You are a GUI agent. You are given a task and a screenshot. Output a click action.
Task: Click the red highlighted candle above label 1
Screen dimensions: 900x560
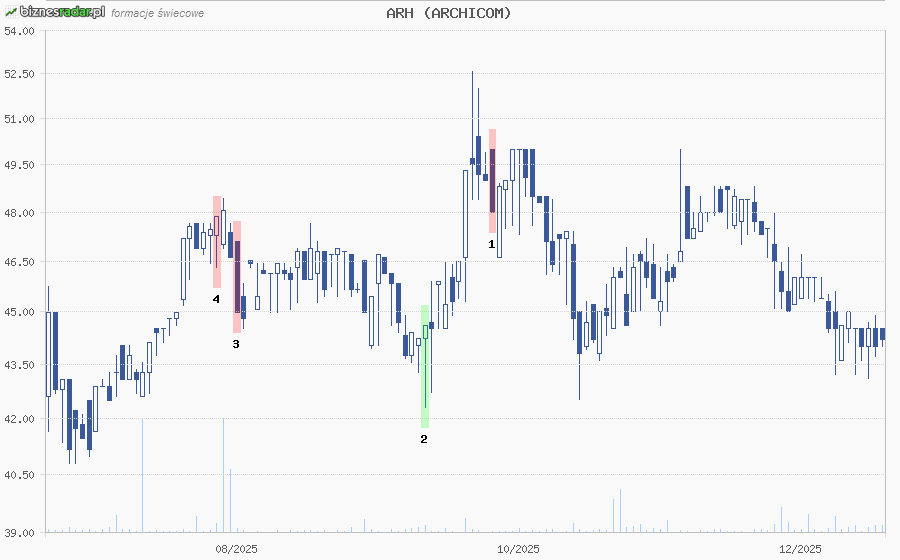[x=492, y=181]
